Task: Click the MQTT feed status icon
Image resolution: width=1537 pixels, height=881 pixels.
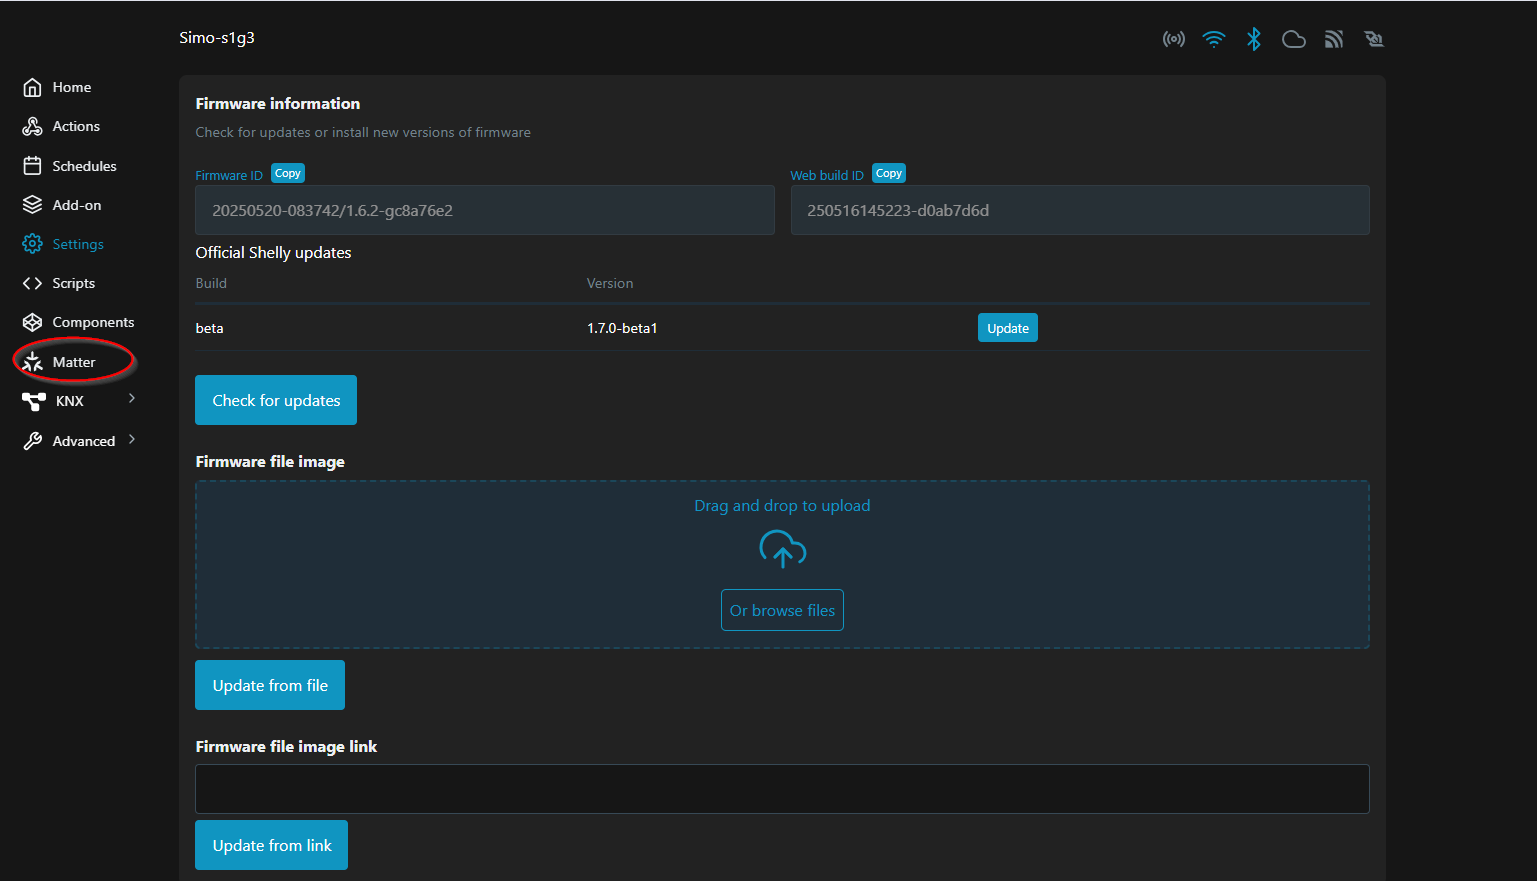Action: (x=1333, y=39)
